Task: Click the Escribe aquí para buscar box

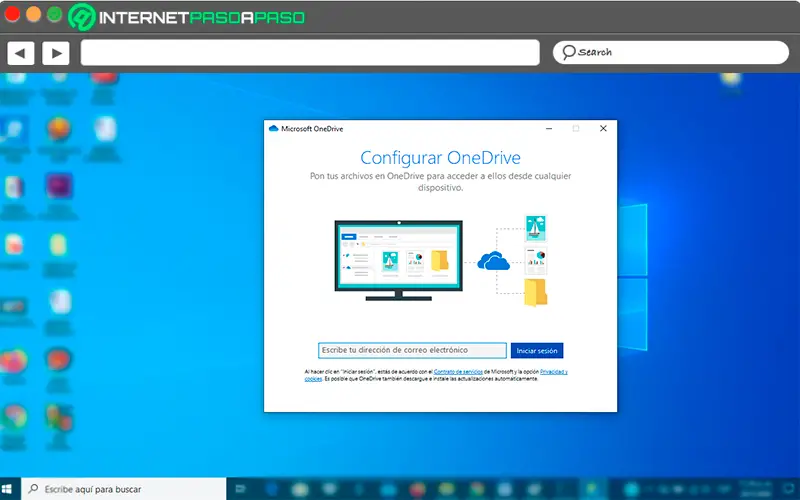Action: (x=123, y=489)
